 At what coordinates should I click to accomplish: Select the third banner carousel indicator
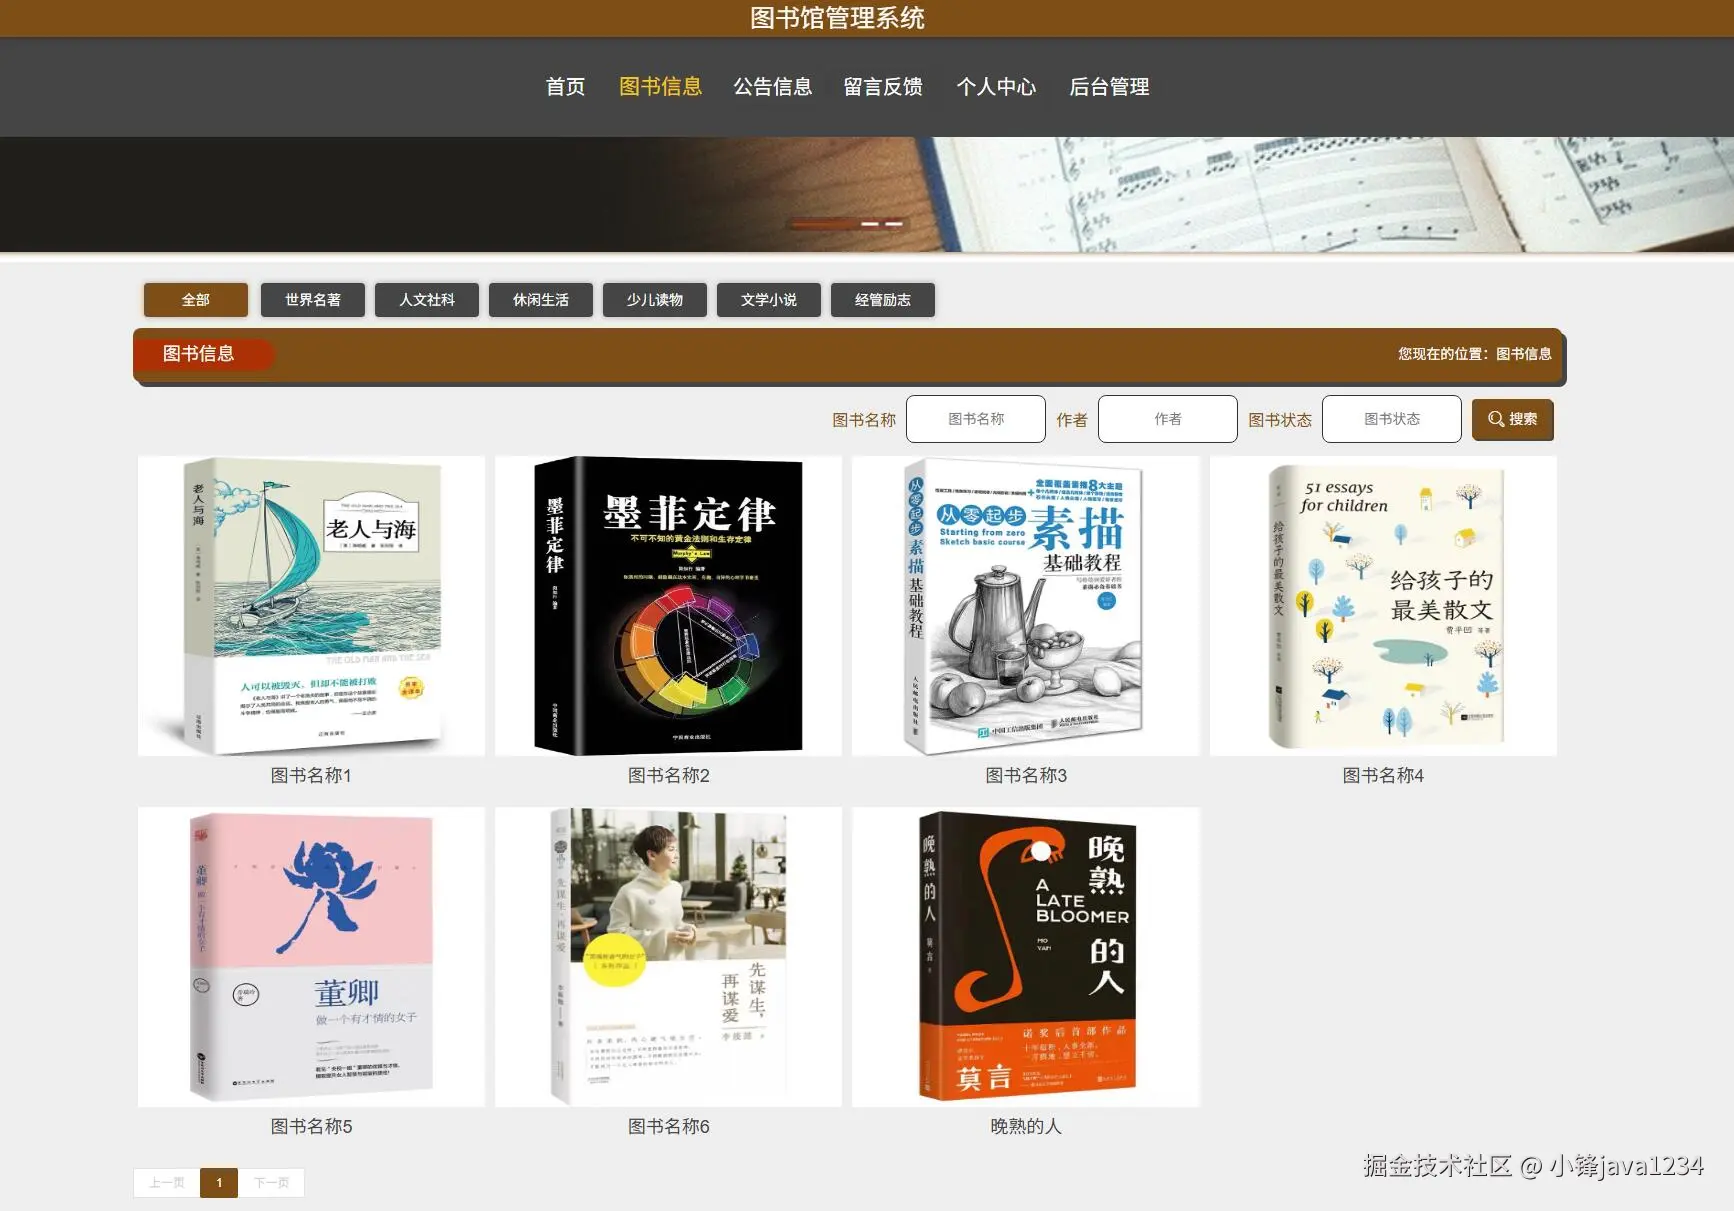894,224
